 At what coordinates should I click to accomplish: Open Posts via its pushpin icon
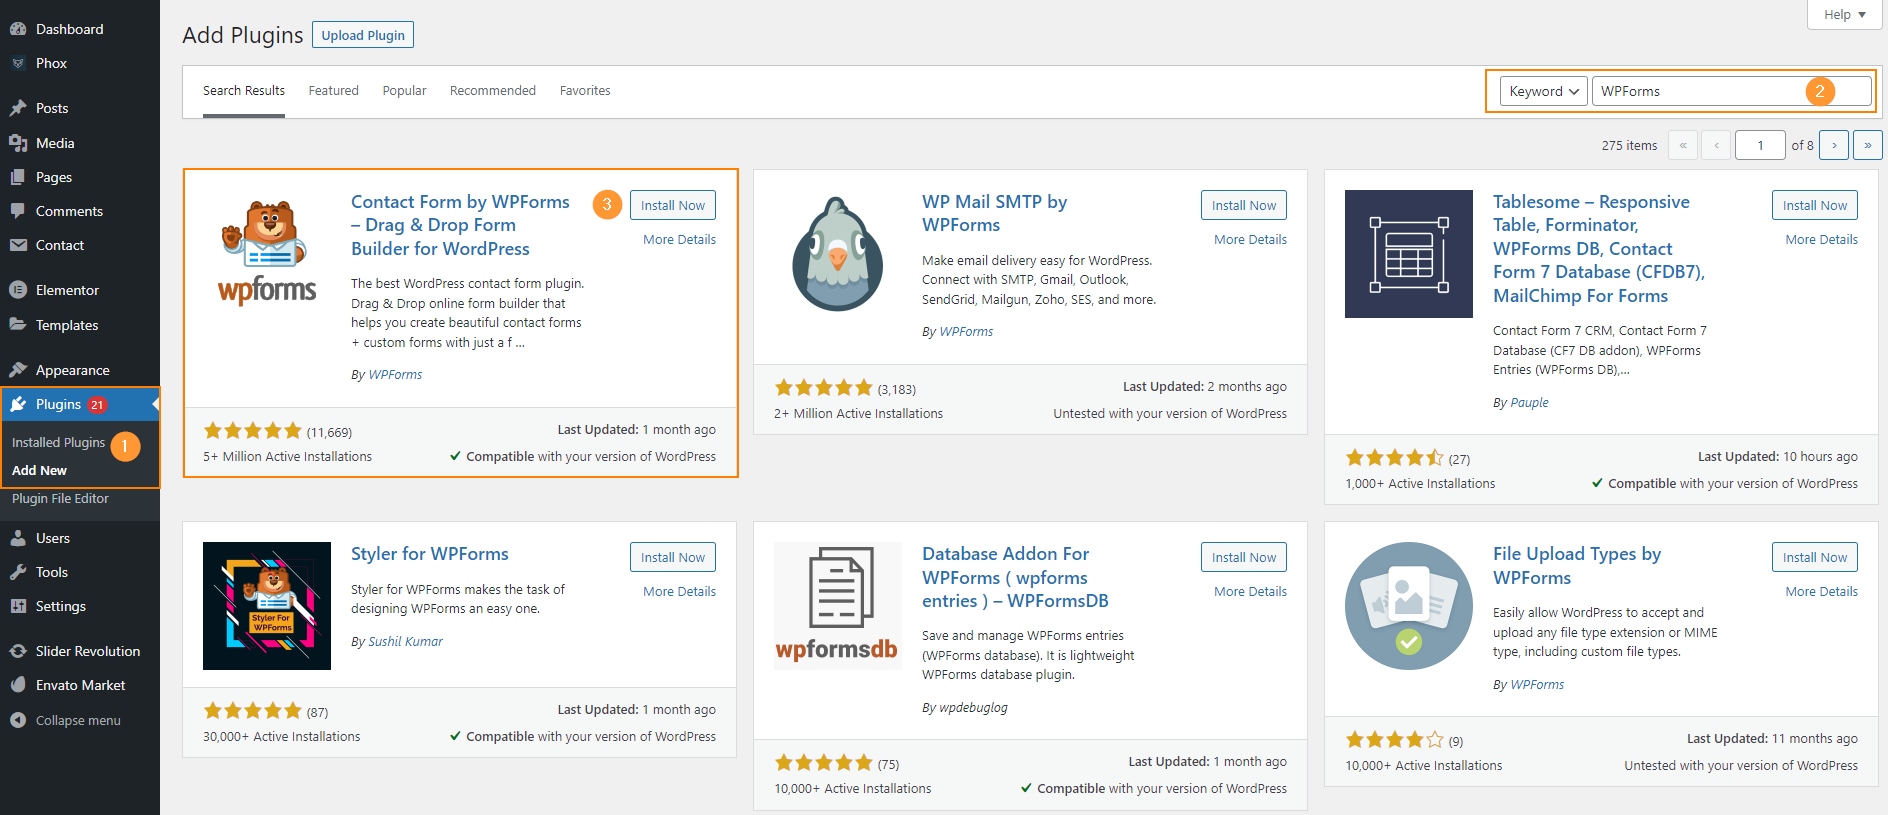click(x=18, y=108)
